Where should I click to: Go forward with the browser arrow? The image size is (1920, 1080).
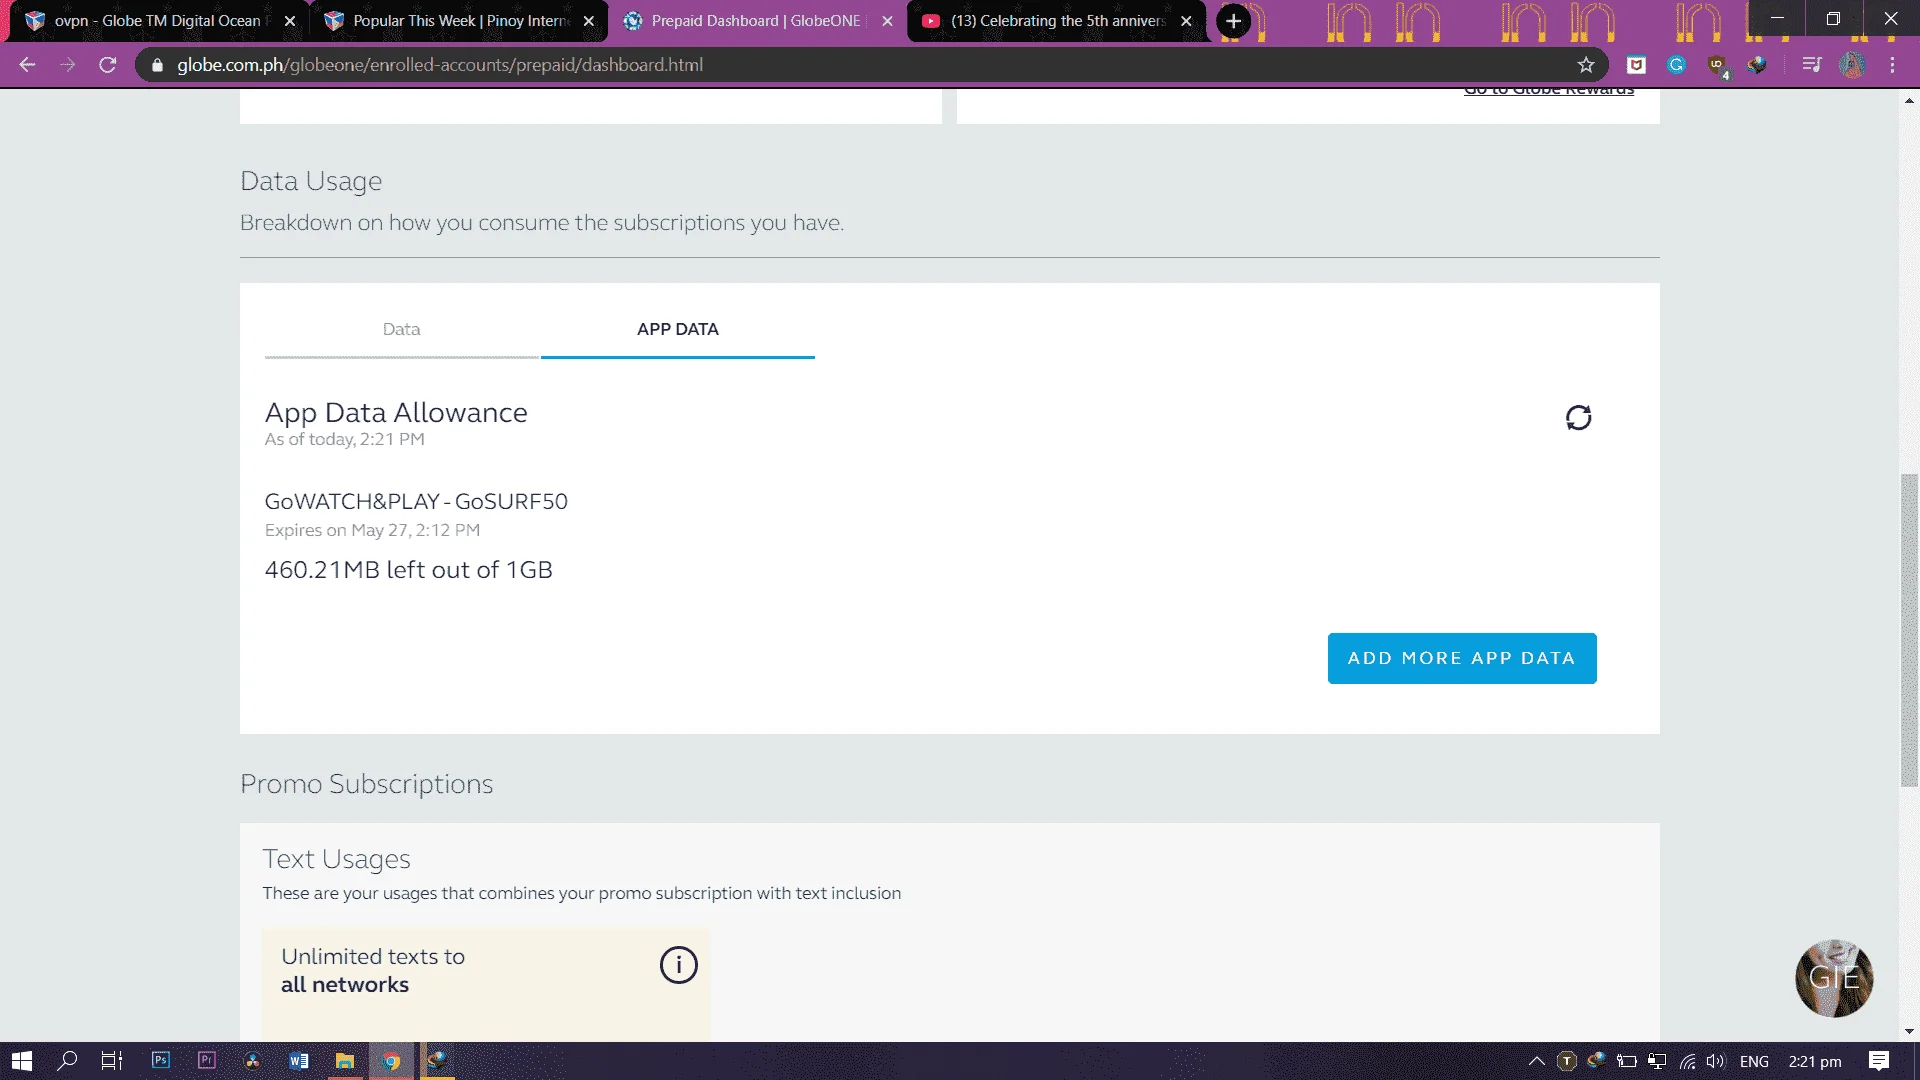coord(67,65)
